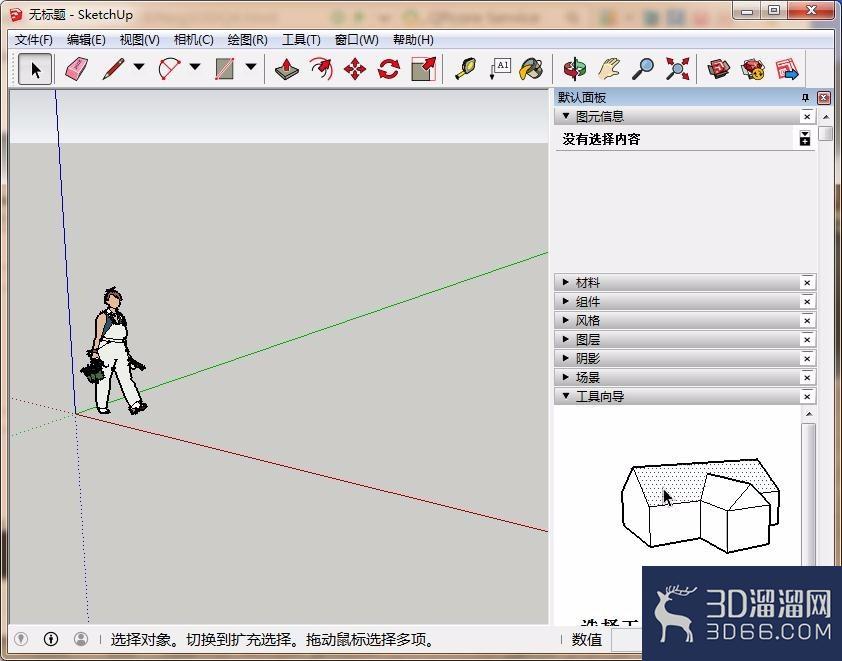
Task: Pick the Paint Bucket tool
Action: point(531,69)
